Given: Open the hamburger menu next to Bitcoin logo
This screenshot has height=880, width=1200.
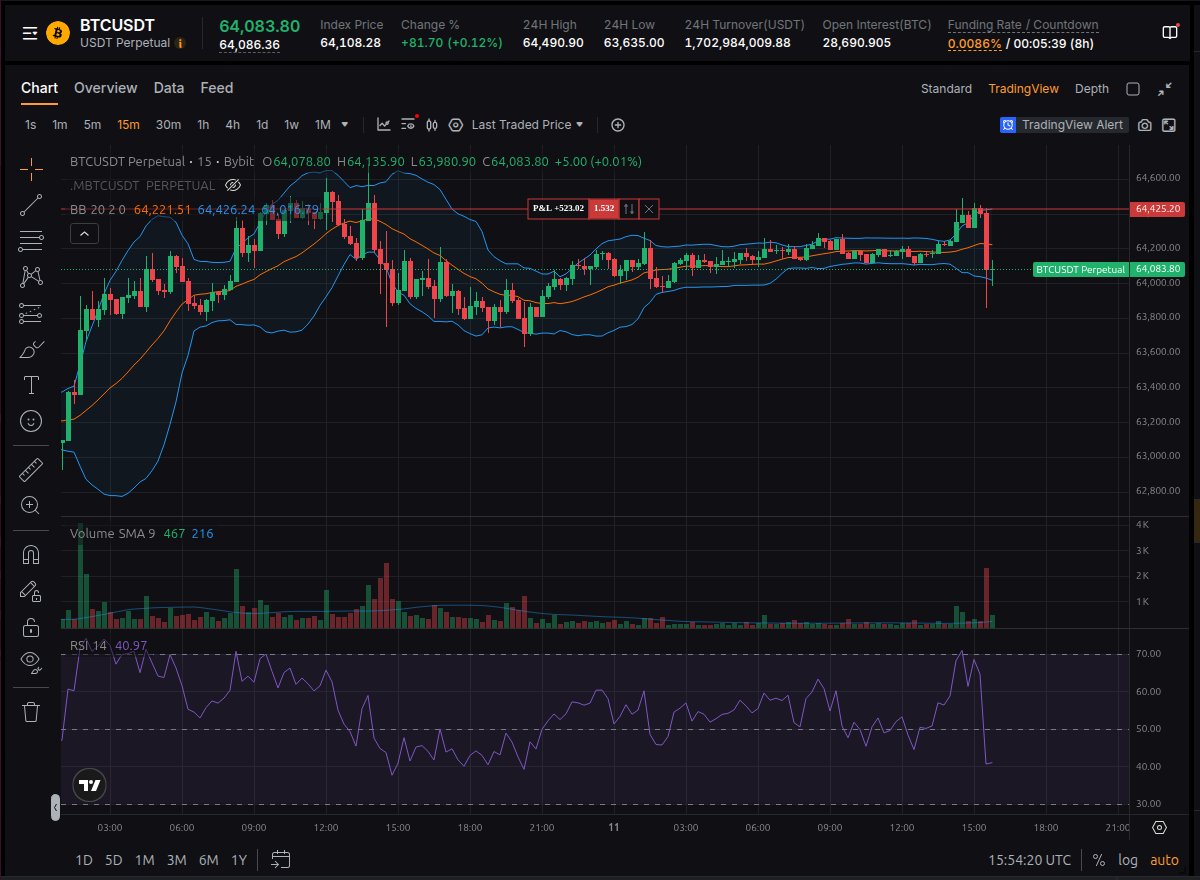Looking at the screenshot, I should pos(30,33).
